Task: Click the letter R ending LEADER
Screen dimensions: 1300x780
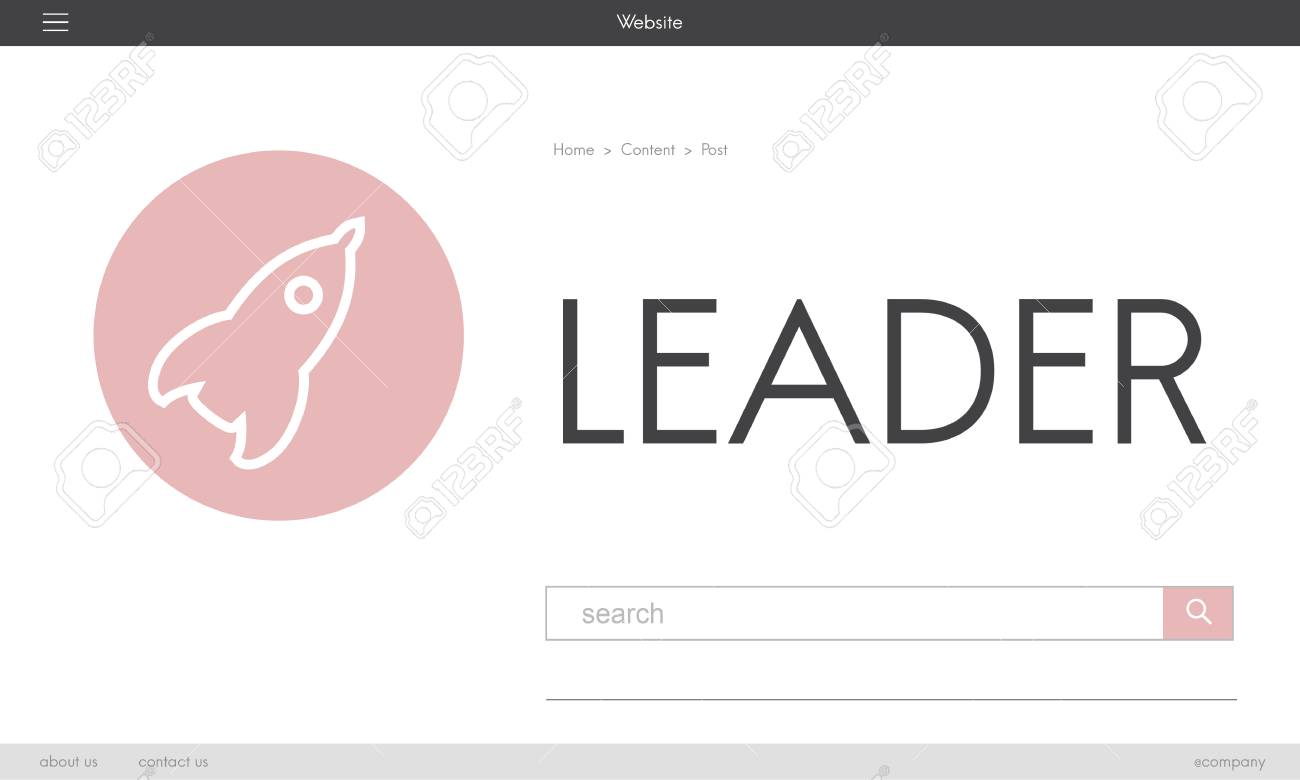Action: coord(1159,371)
